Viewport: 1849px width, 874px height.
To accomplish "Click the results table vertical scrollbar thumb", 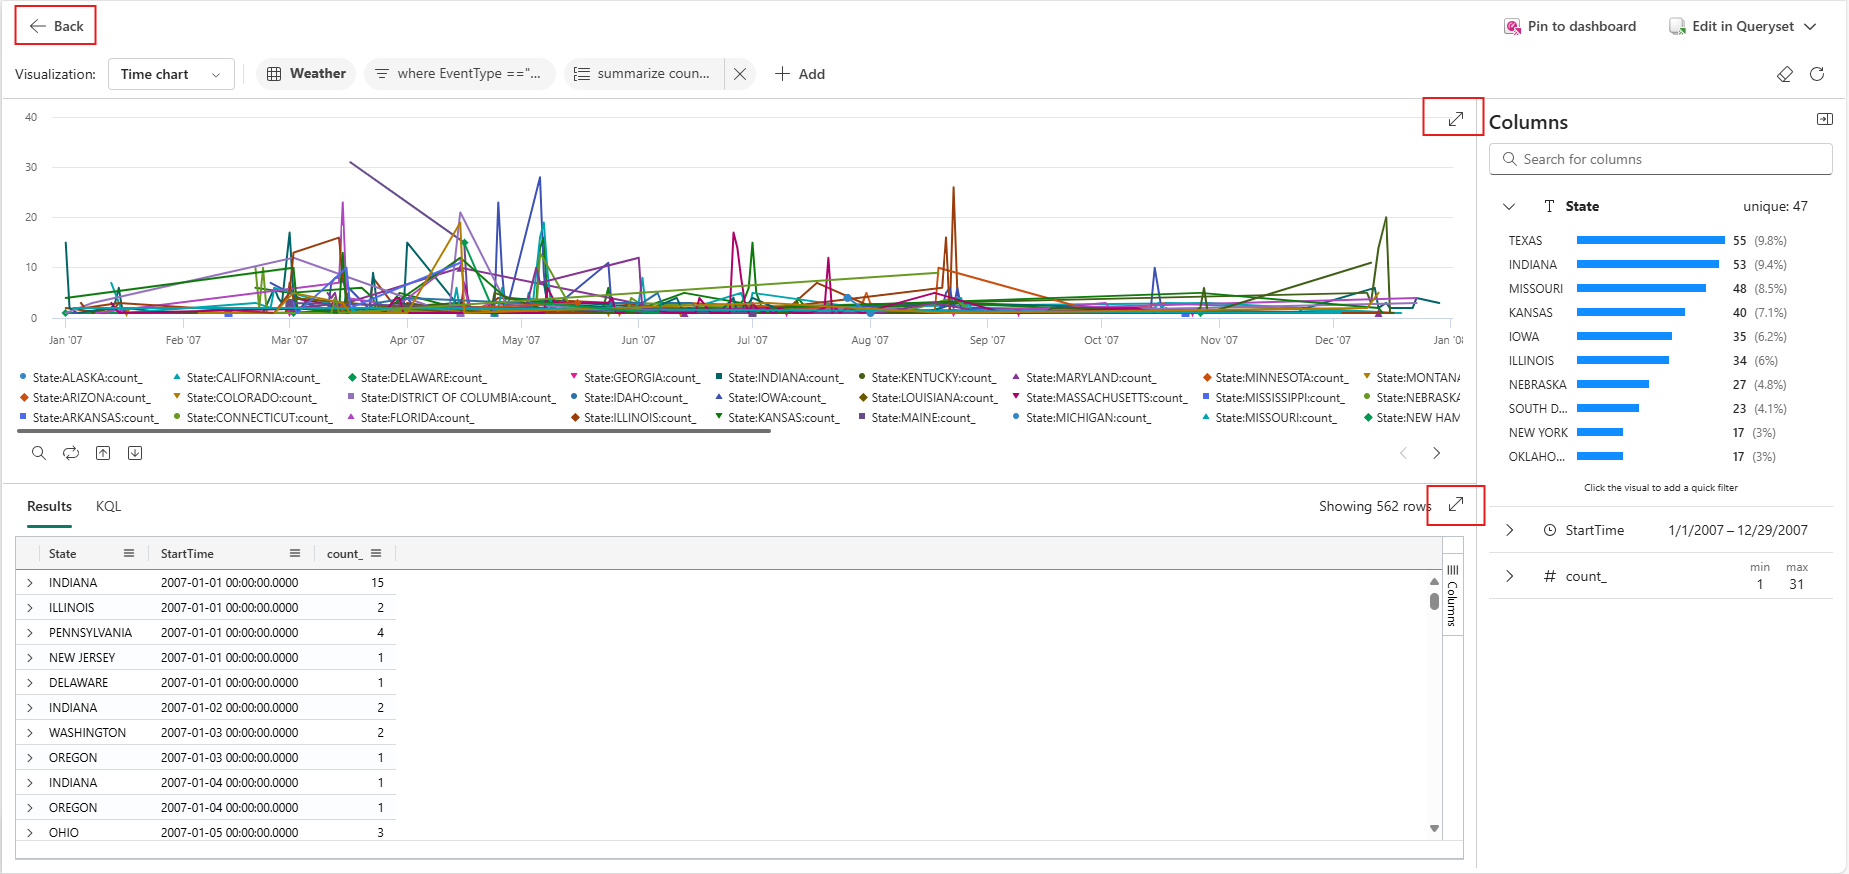I will tap(1434, 601).
